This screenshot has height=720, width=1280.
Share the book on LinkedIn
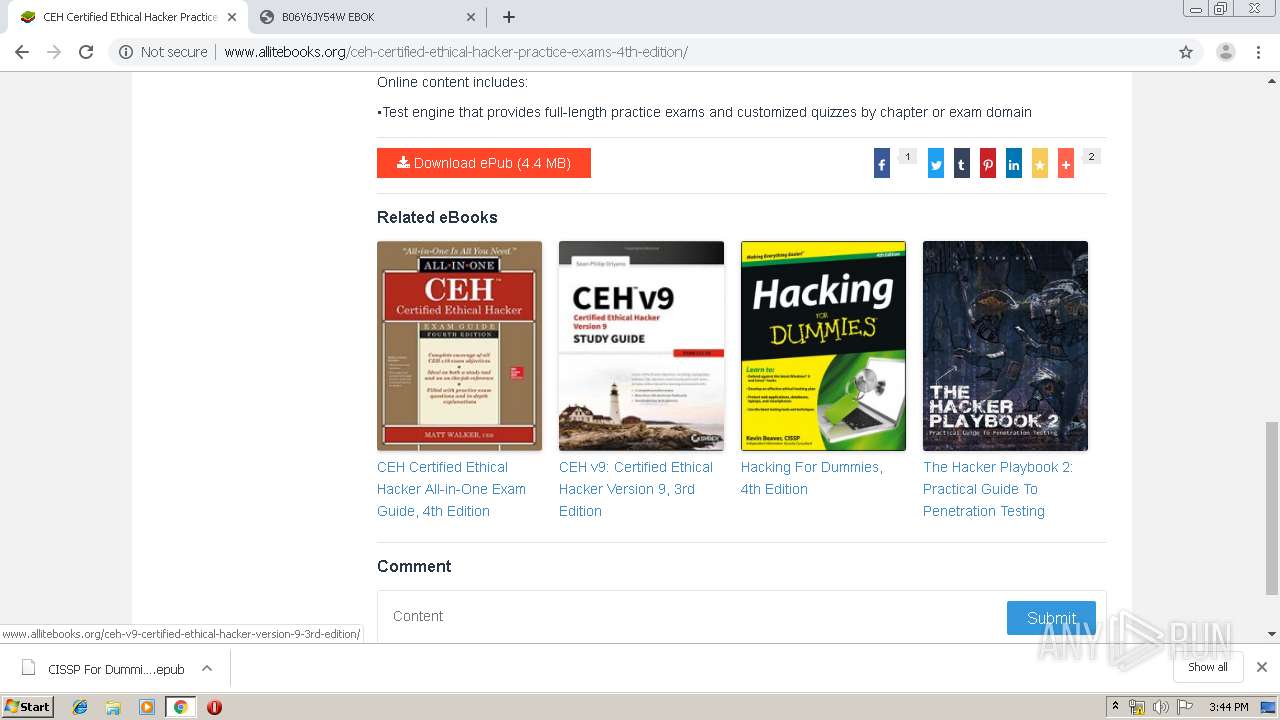pos(1014,165)
